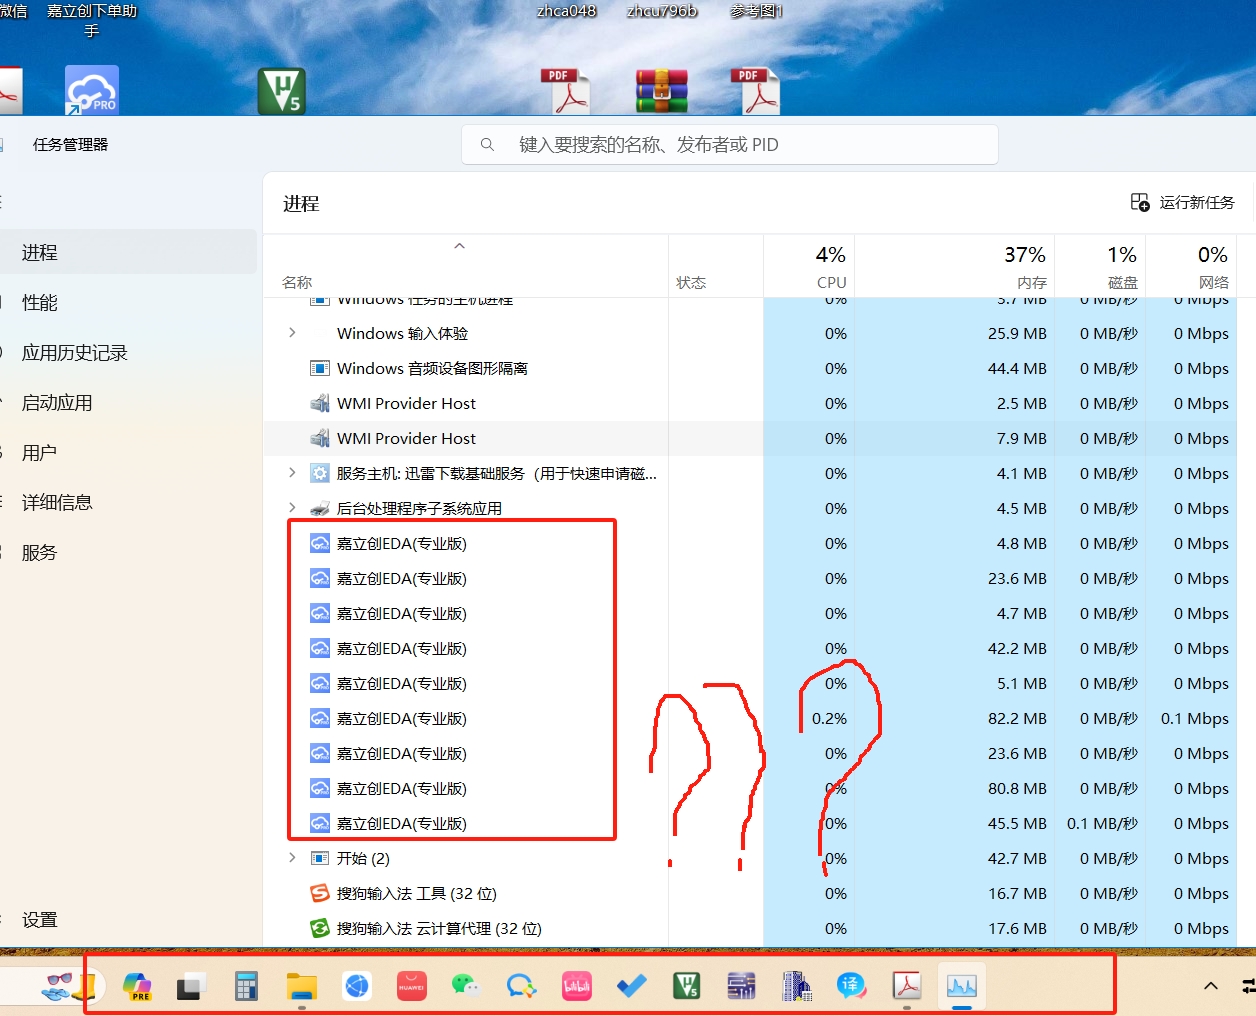Click the Run new task icon
Image resolution: width=1256 pixels, height=1016 pixels.
pyautogui.click(x=1140, y=203)
